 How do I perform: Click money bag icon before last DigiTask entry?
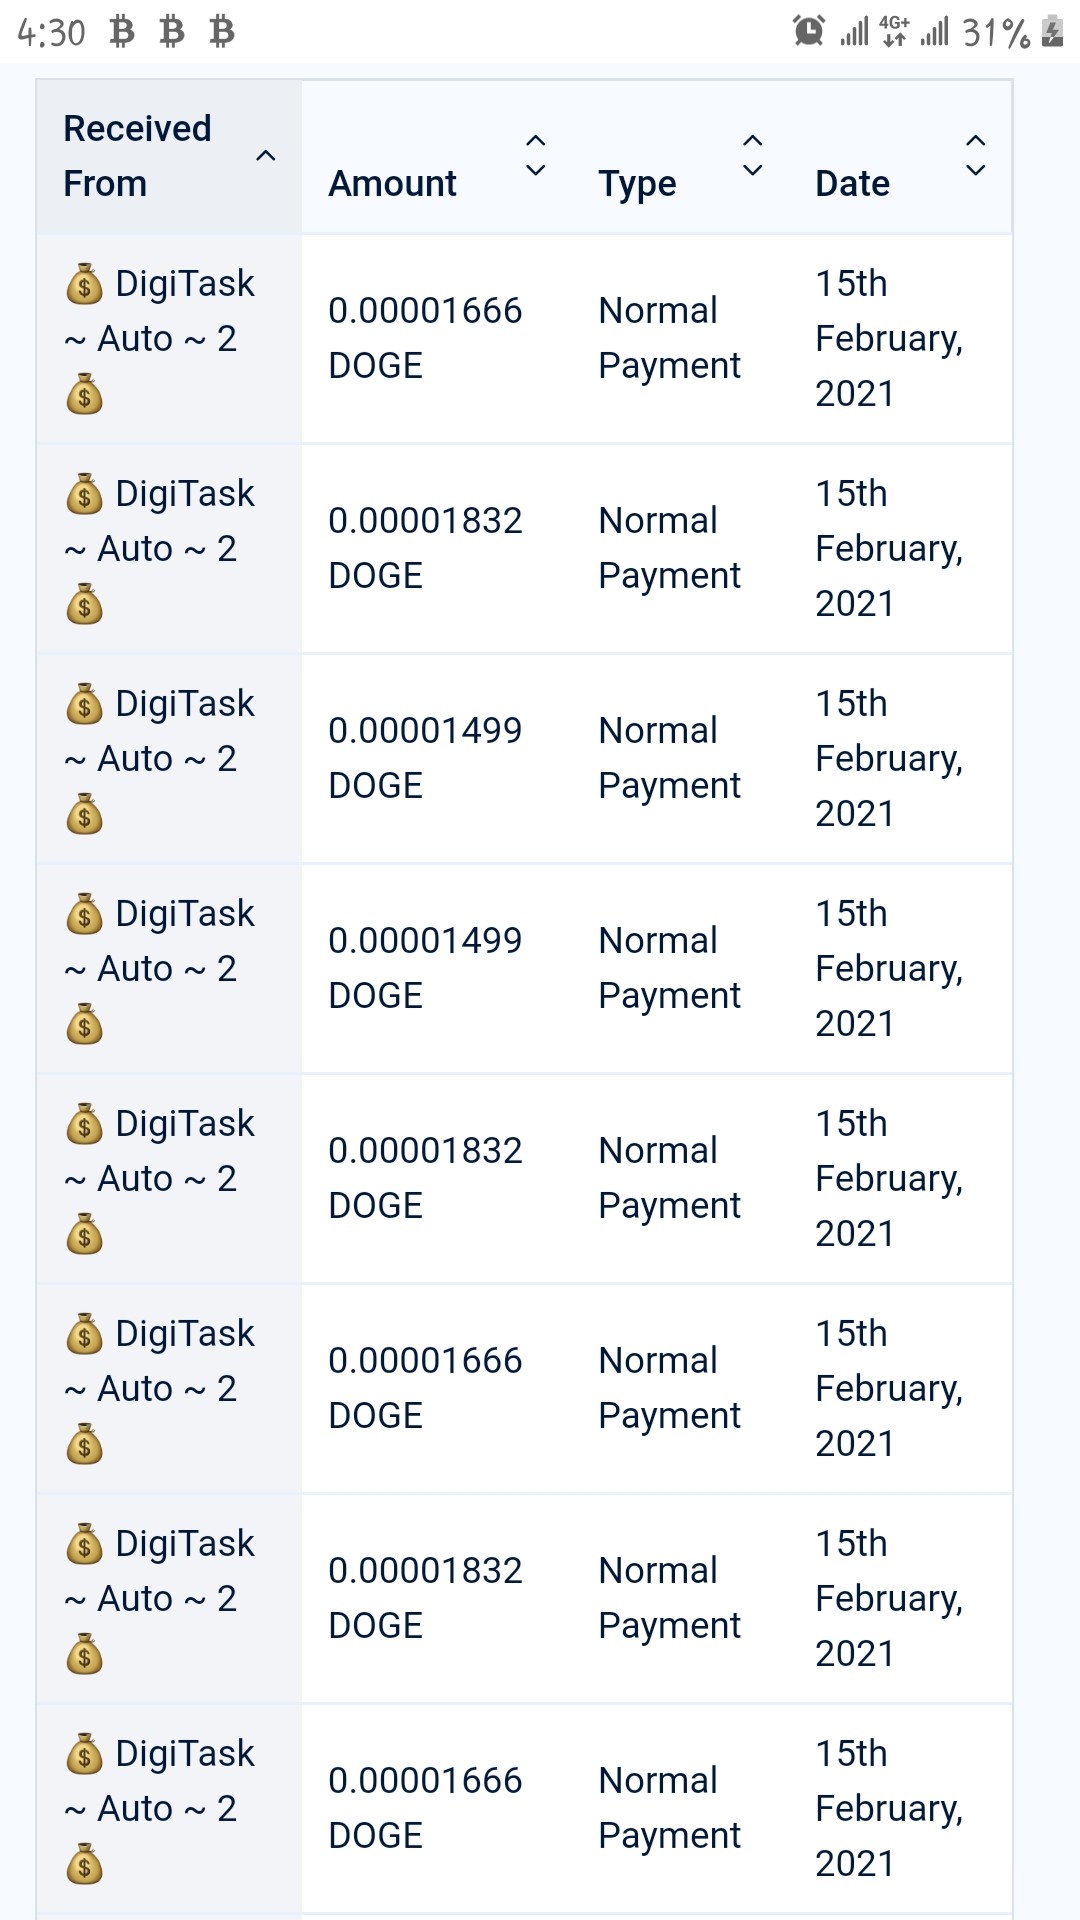point(84,1754)
